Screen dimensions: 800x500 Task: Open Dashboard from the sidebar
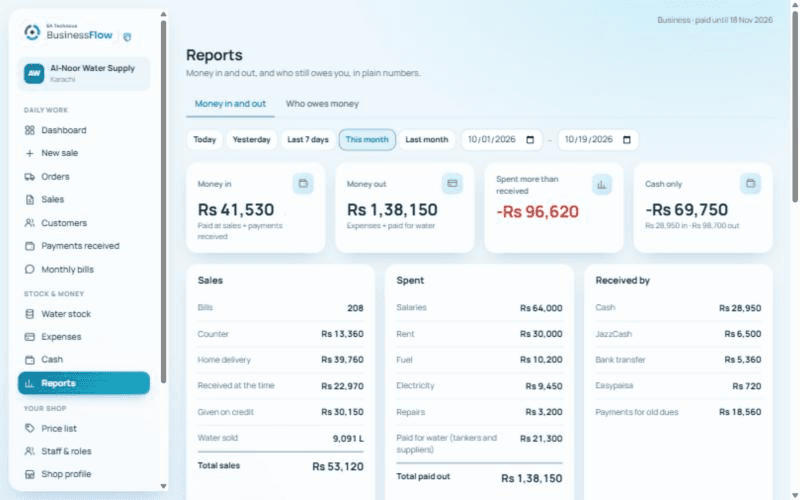[84, 130]
